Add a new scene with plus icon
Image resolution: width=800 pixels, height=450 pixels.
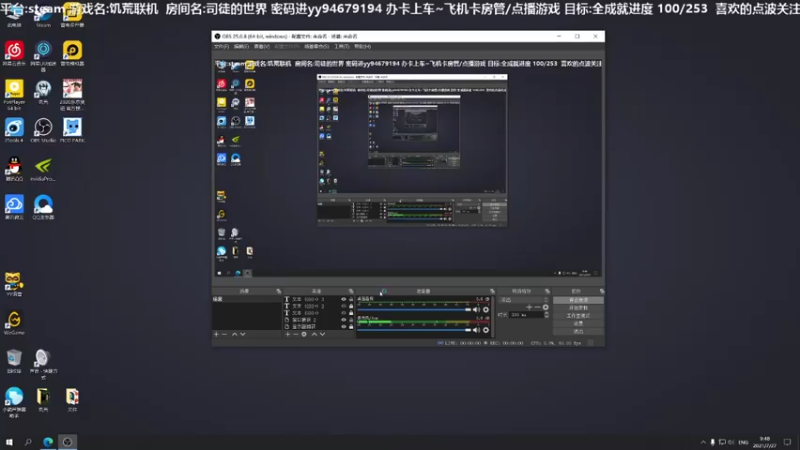click(x=216, y=334)
